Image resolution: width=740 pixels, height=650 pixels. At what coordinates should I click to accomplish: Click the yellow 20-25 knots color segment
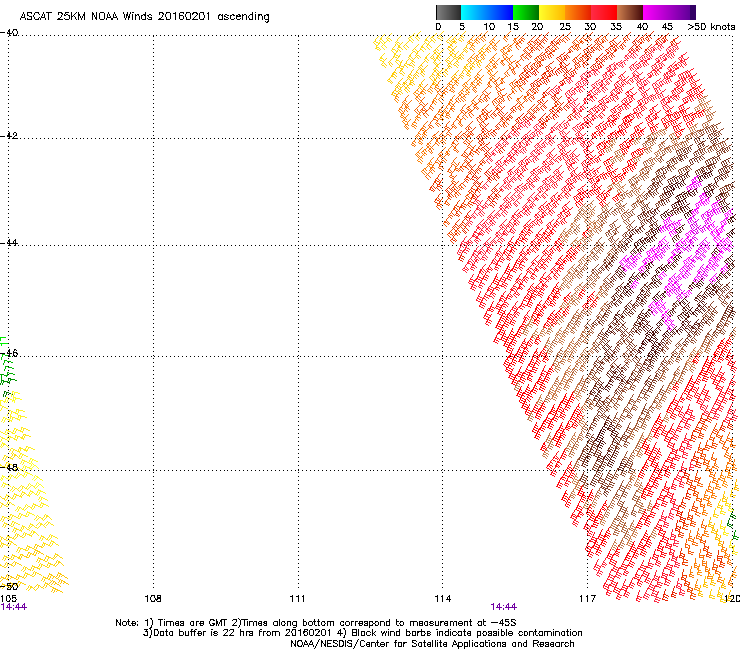(552, 12)
